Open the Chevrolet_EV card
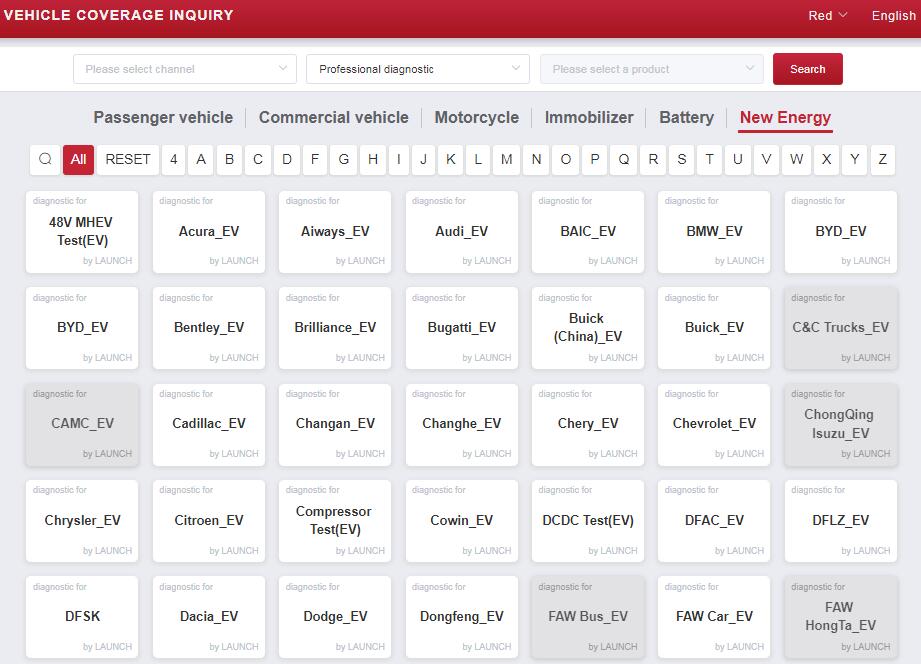 714,424
